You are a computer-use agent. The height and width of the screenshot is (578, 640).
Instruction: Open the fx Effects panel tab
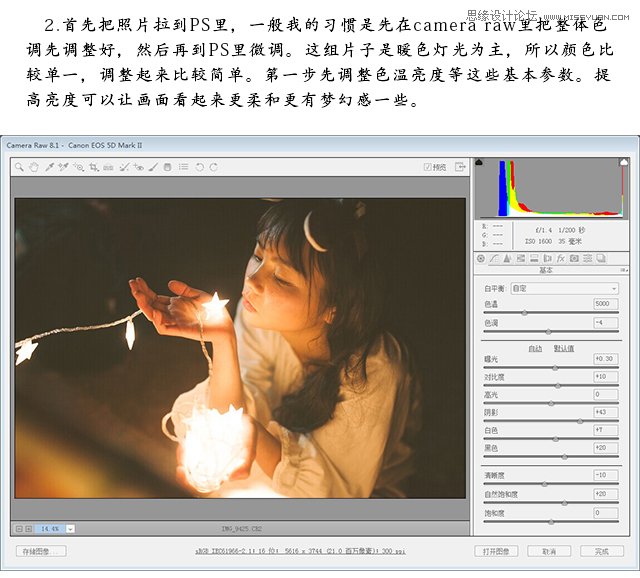560,258
